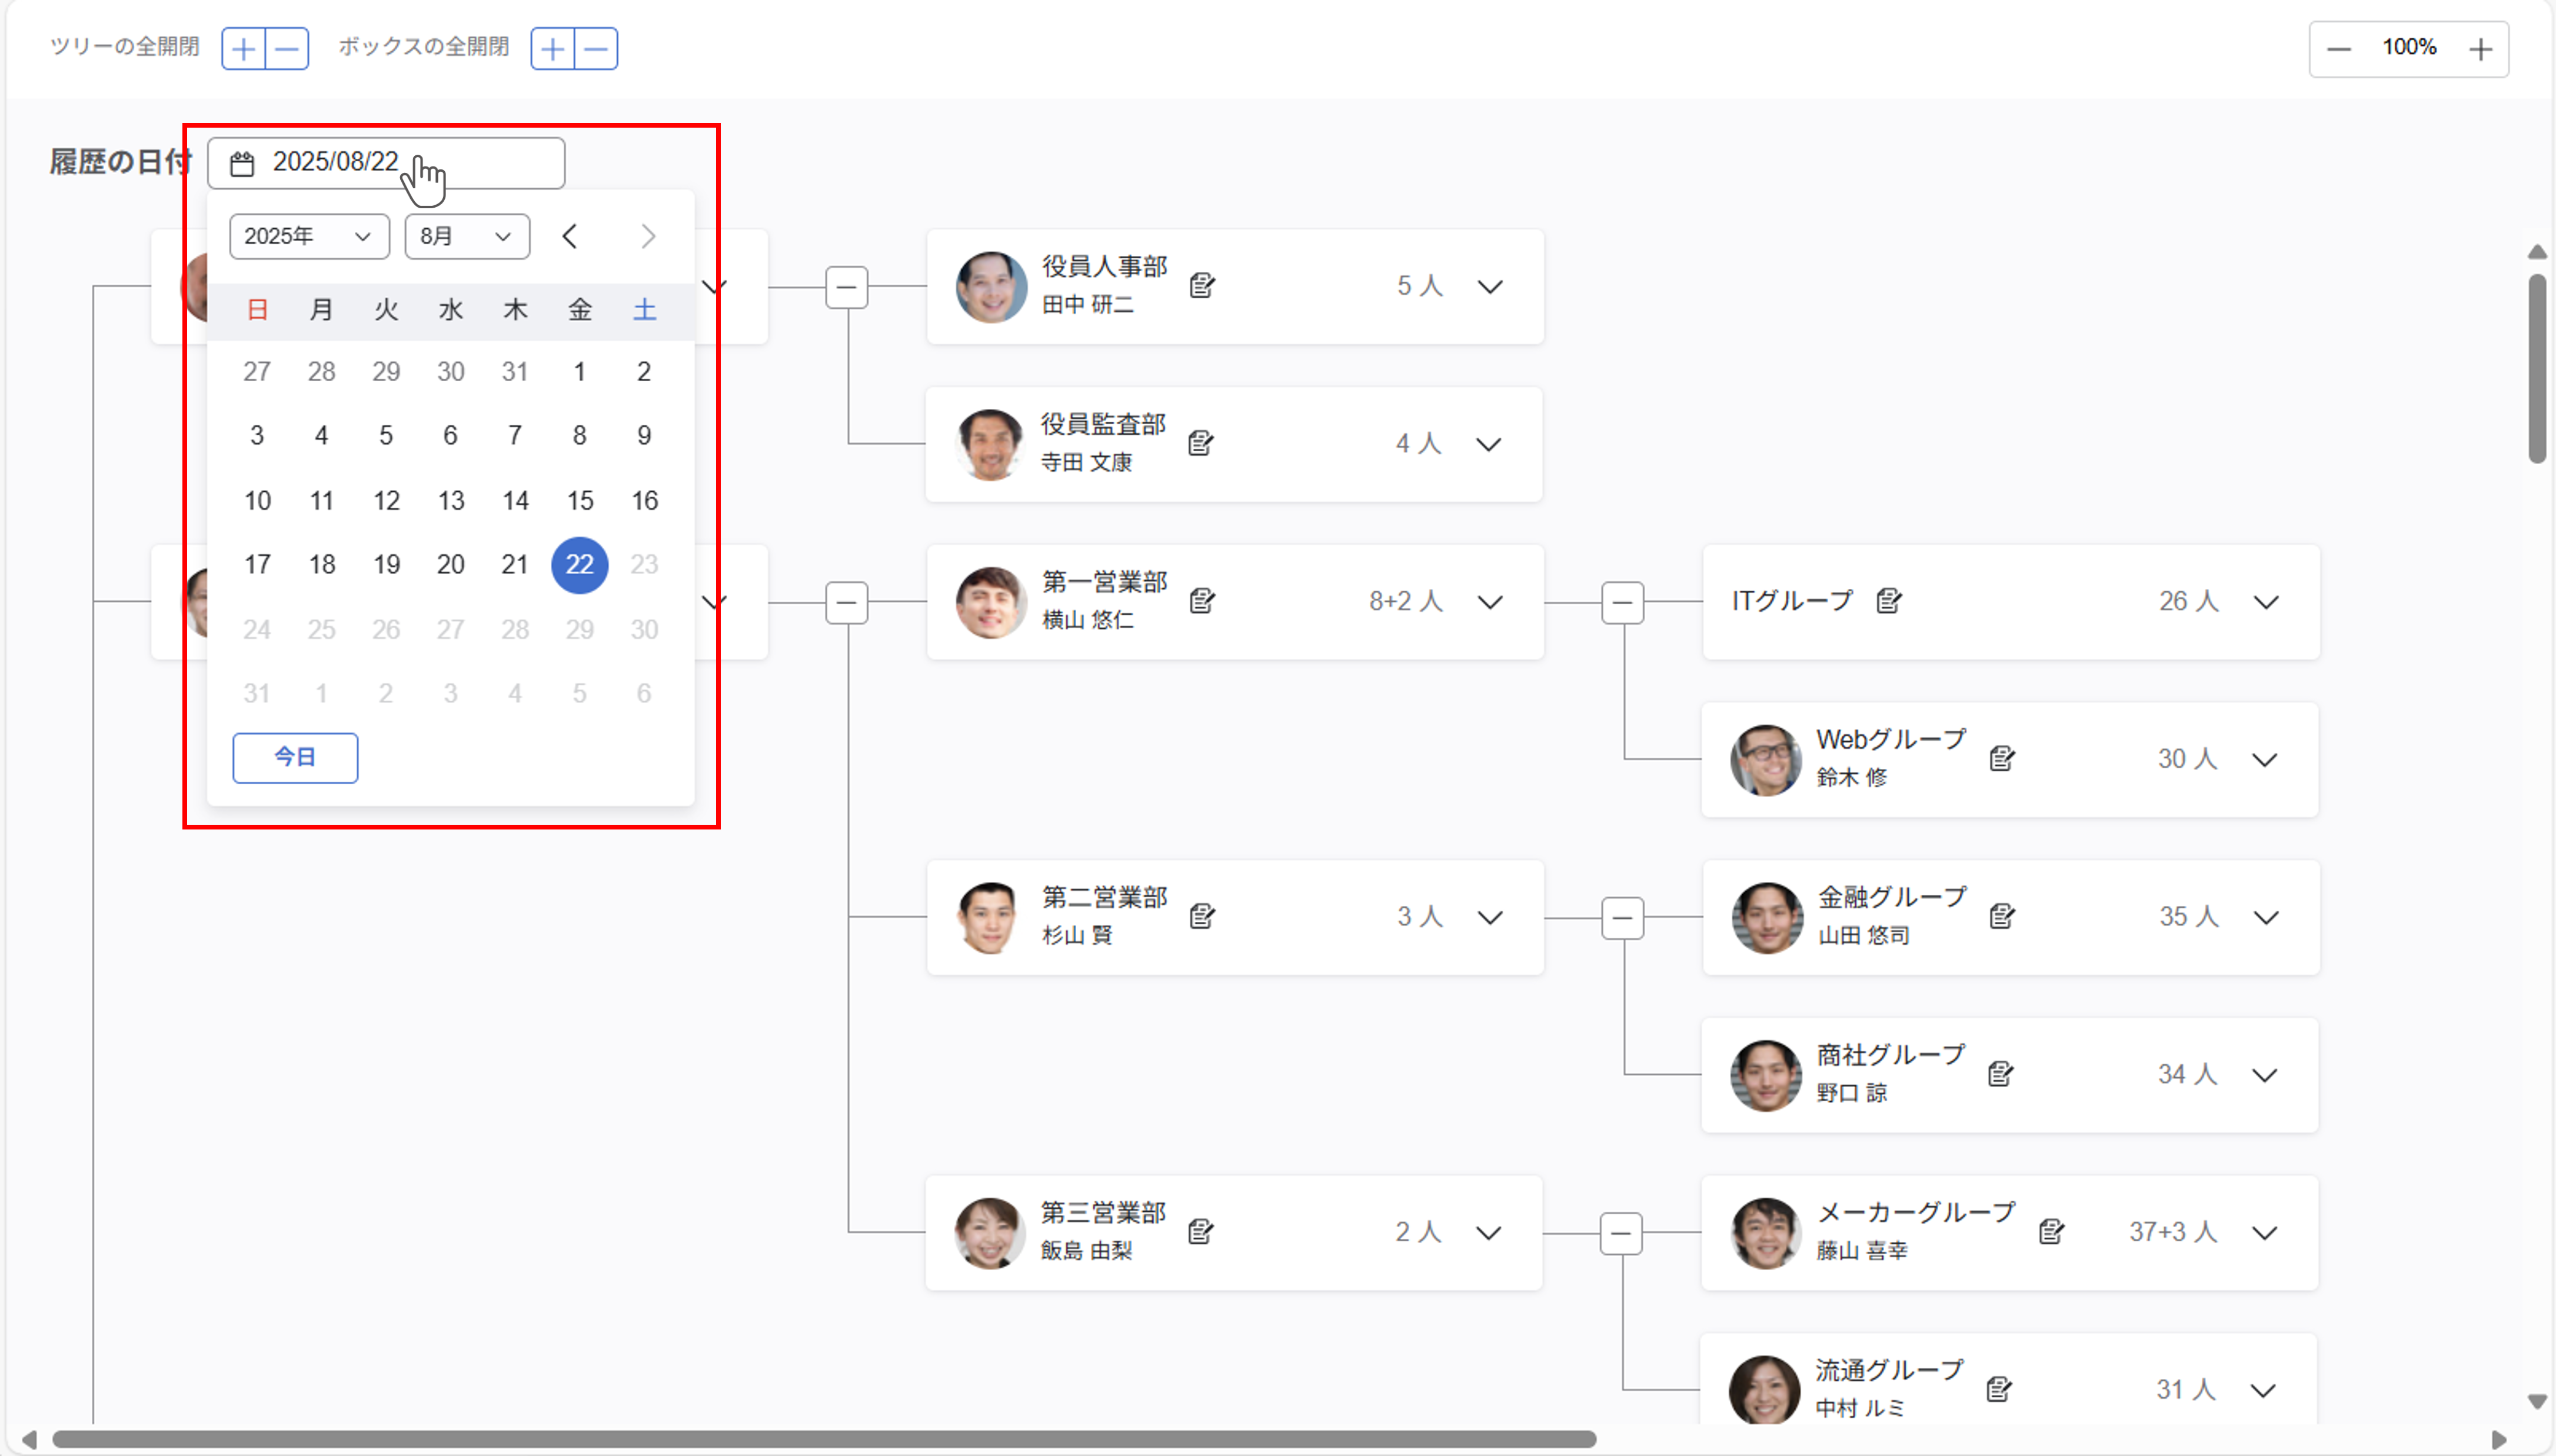Collapse the tree node before 役員人事部
The image size is (2556, 1456).
click(846, 287)
